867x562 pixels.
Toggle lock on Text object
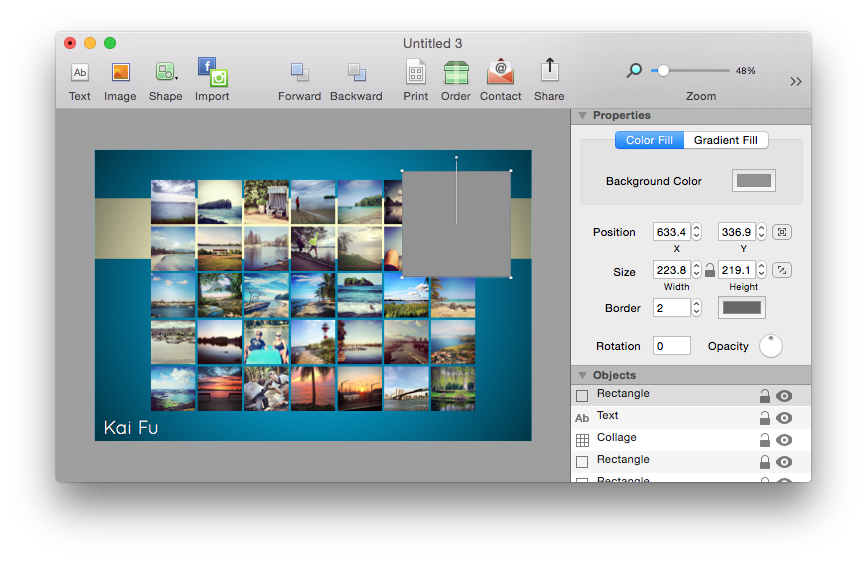point(765,418)
